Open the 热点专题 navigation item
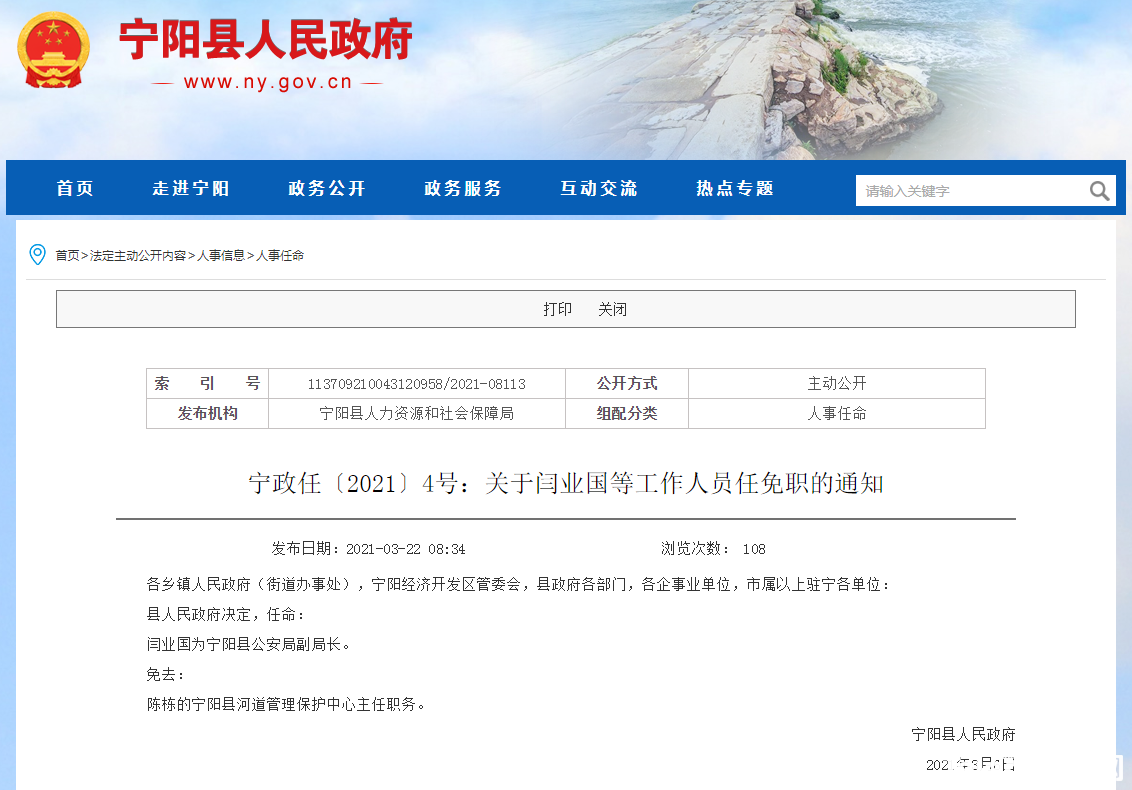 735,188
